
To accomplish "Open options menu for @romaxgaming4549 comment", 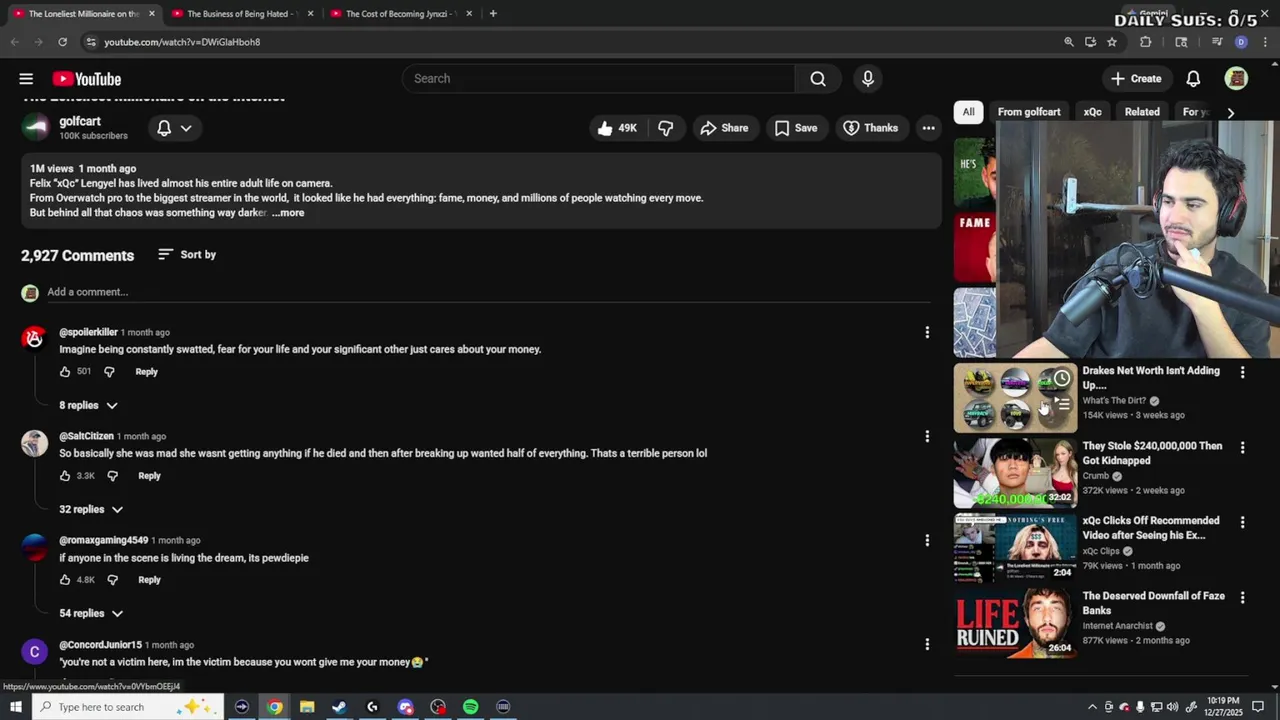I will tap(927, 540).
